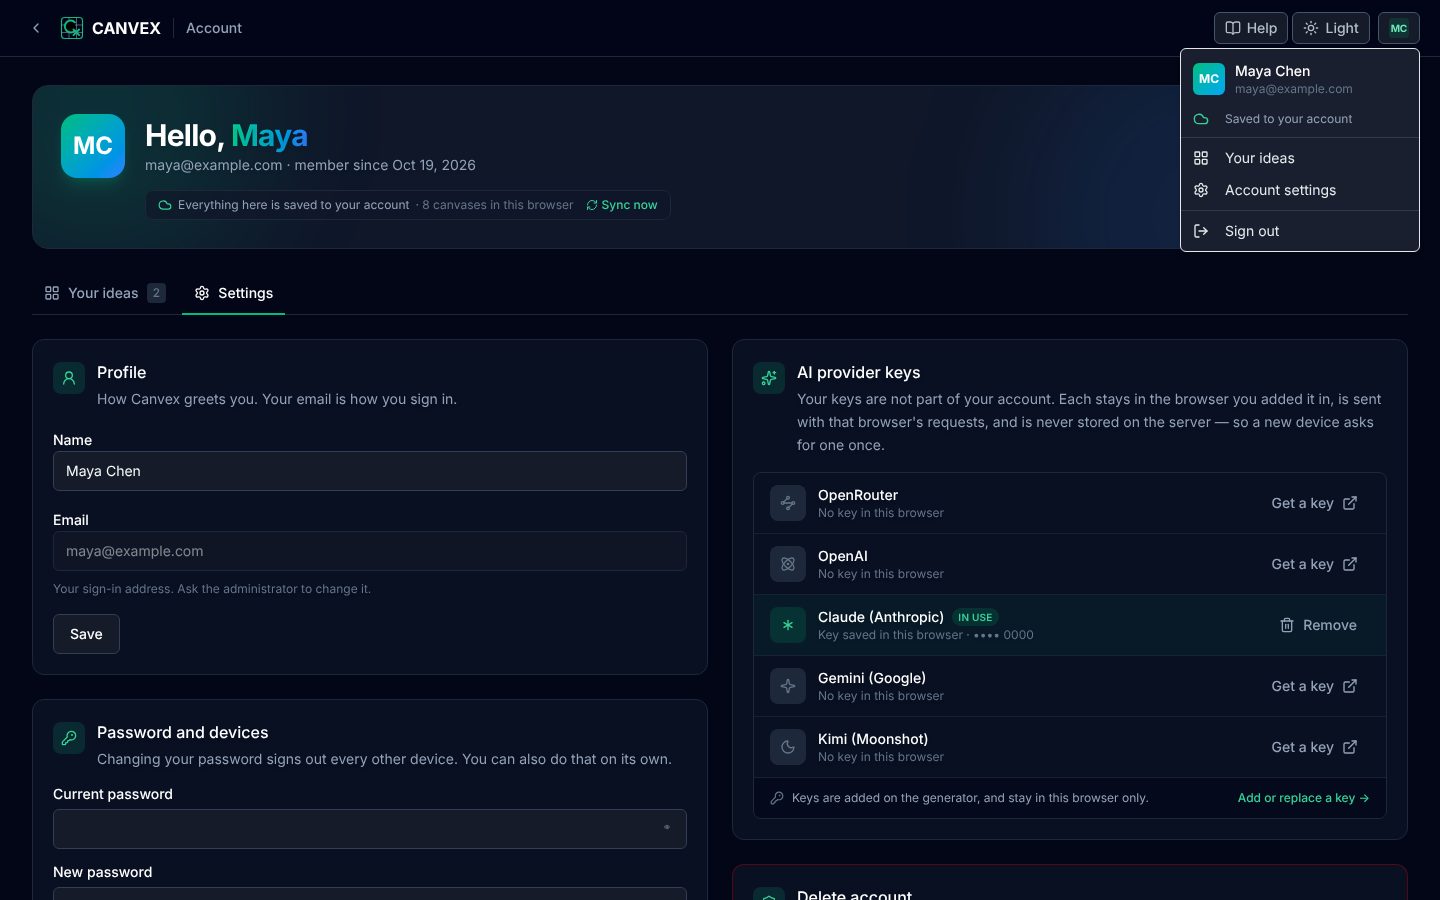Viewport: 1440px width, 900px height.
Task: Click the cloud icon next to Saved to your account
Action: [1201, 119]
